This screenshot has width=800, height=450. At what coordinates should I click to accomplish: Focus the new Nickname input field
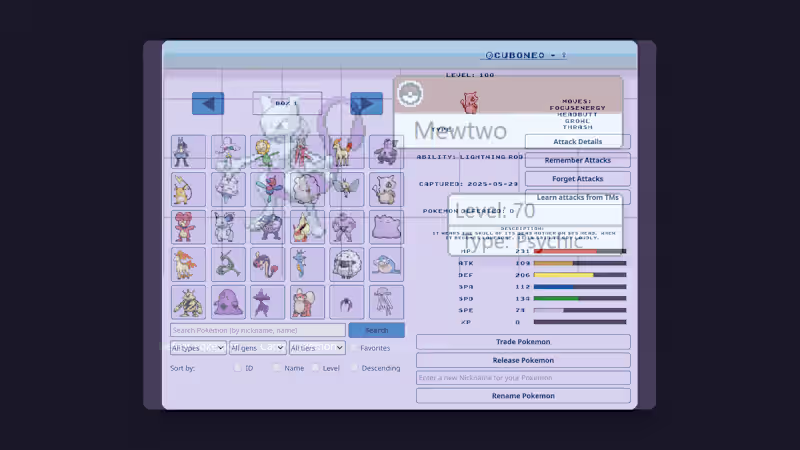pos(523,378)
